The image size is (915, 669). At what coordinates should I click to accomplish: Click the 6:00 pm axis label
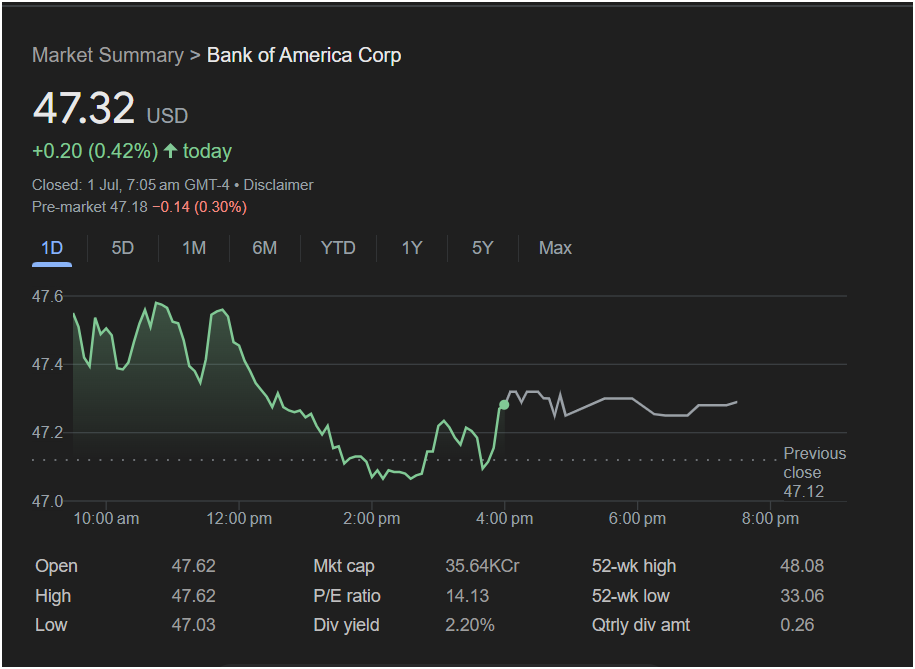pyautogui.click(x=637, y=518)
